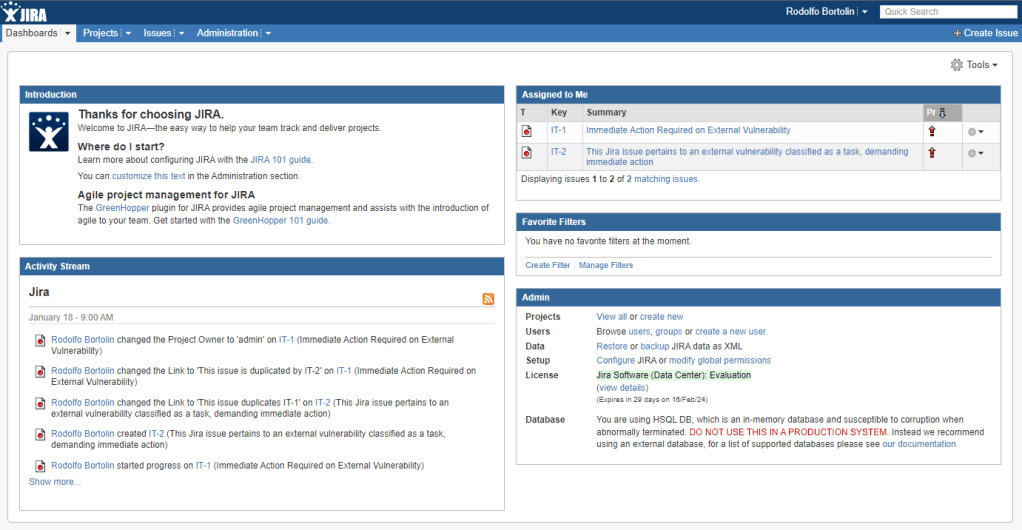Click the create a new user link

tap(731, 331)
